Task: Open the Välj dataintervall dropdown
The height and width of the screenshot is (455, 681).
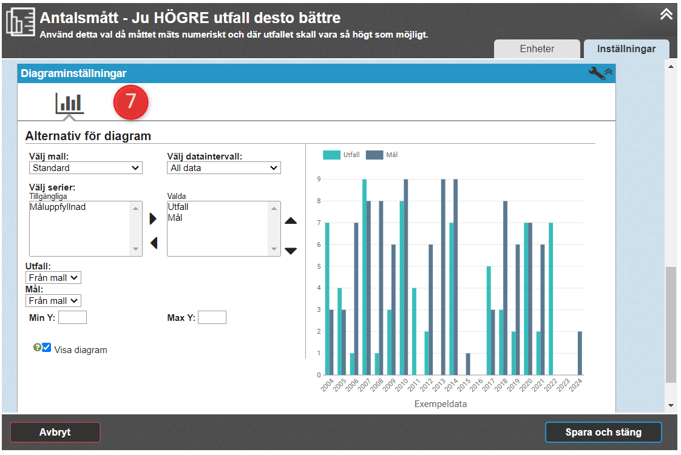Action: [222, 168]
